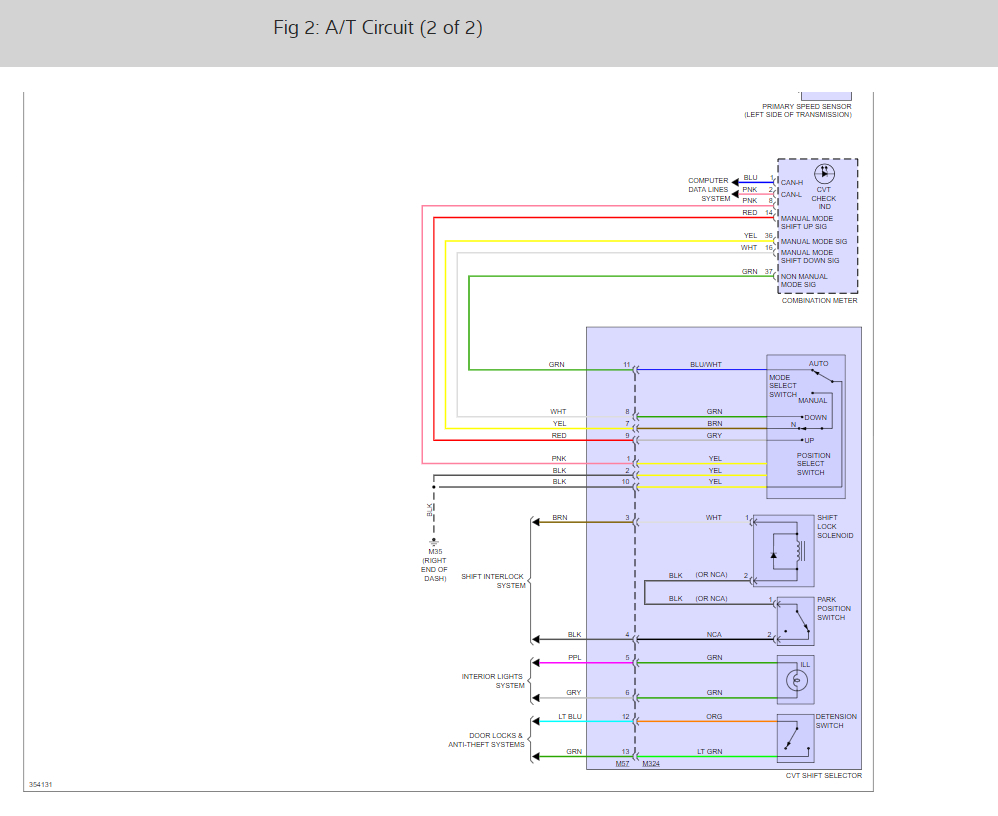Click the detension switch contact symbol

pos(796,738)
